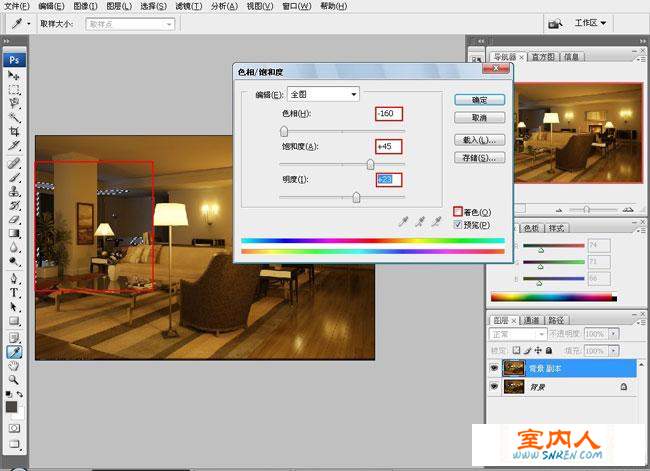
Task: Select the Zoom tool
Action: (x=14, y=380)
